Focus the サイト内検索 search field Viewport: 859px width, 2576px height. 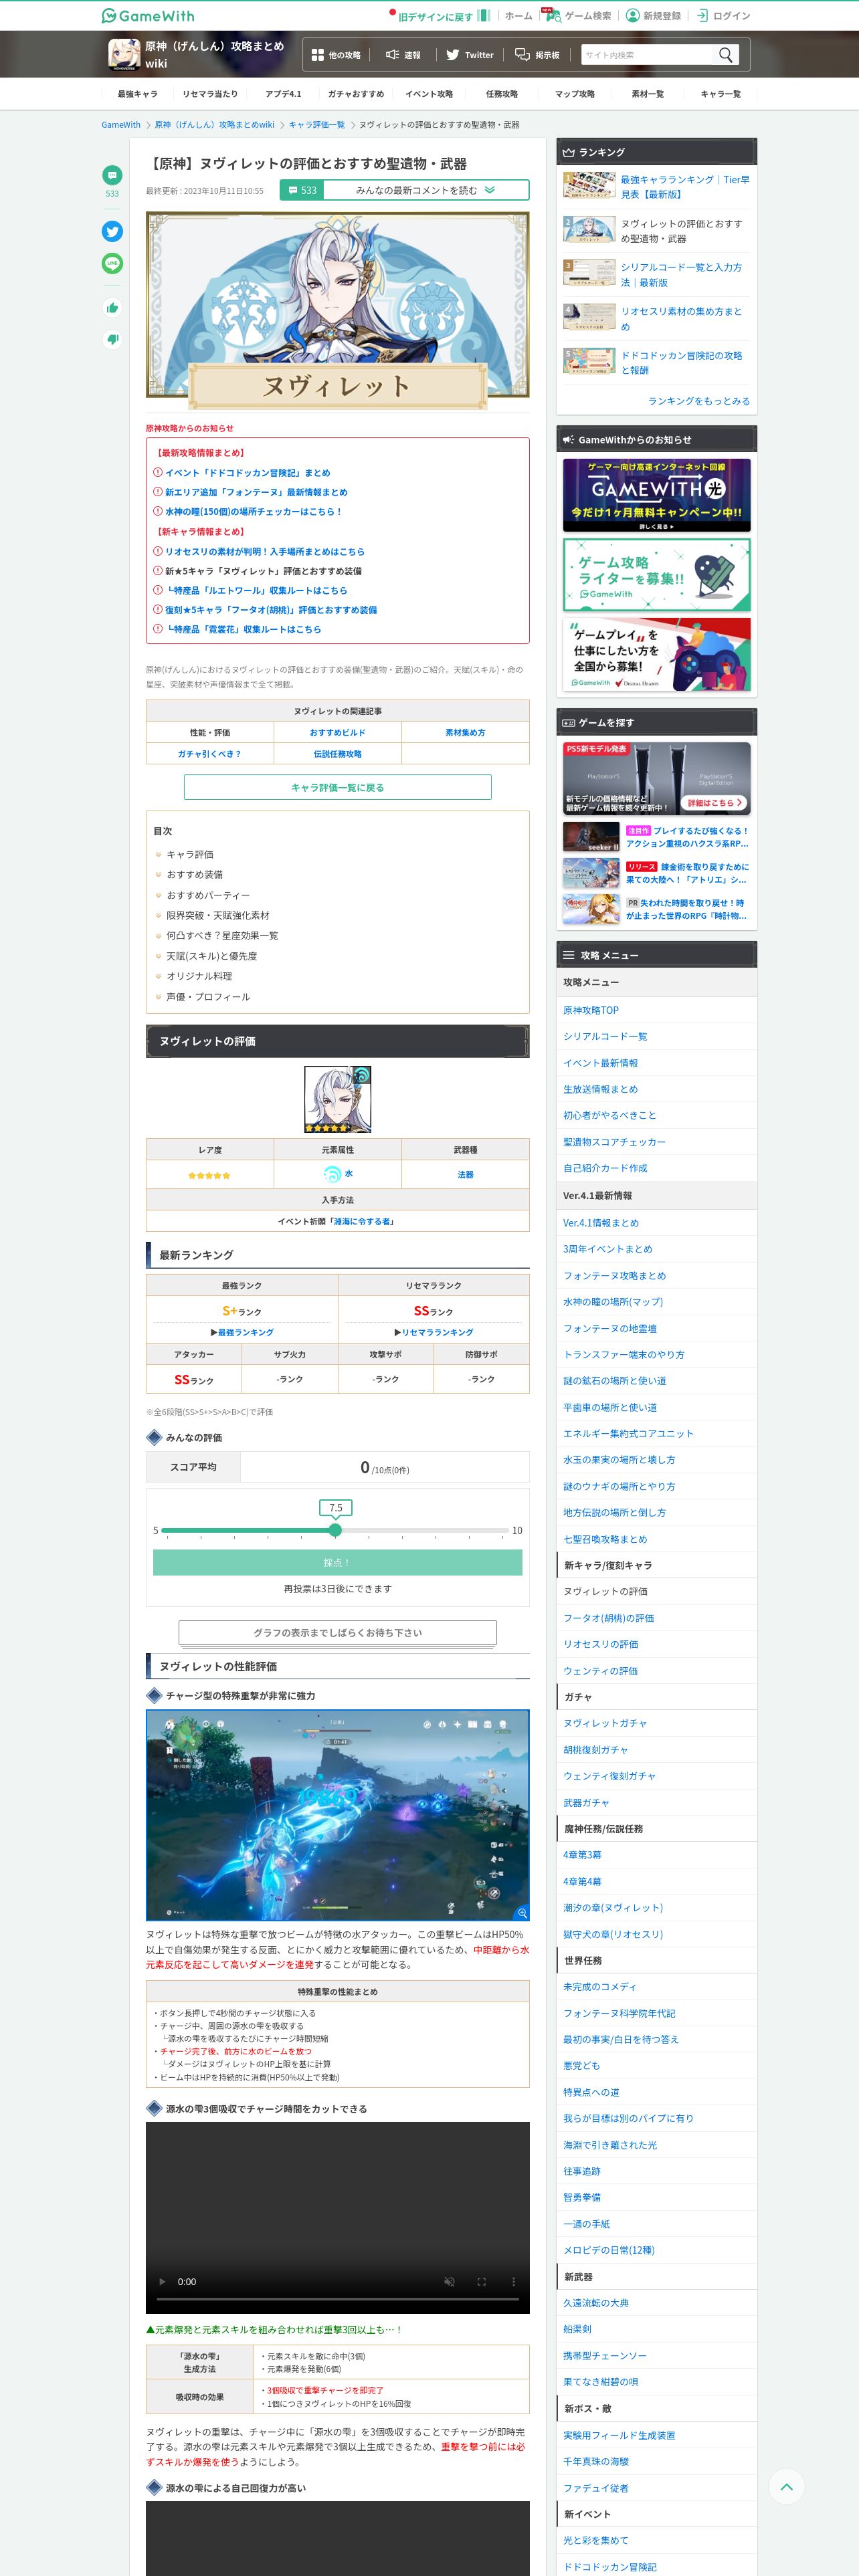[x=647, y=55]
